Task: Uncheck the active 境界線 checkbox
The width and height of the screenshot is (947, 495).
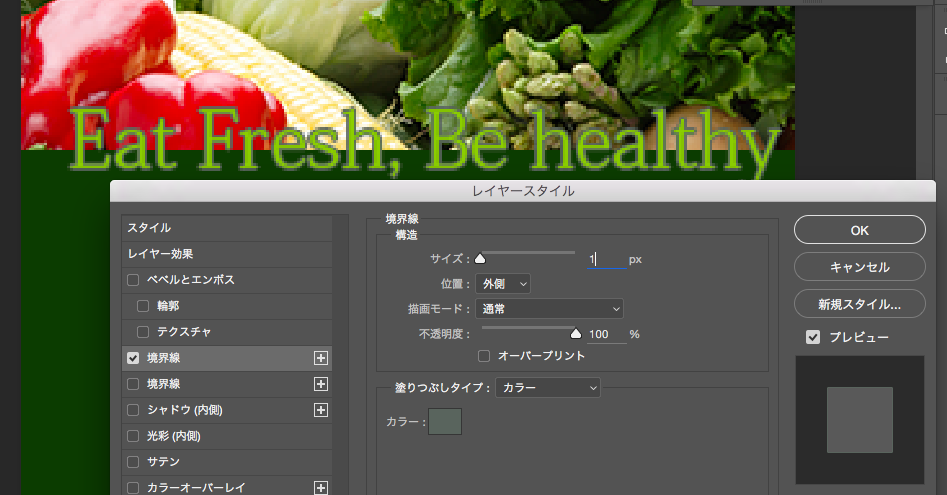Action: tap(133, 358)
